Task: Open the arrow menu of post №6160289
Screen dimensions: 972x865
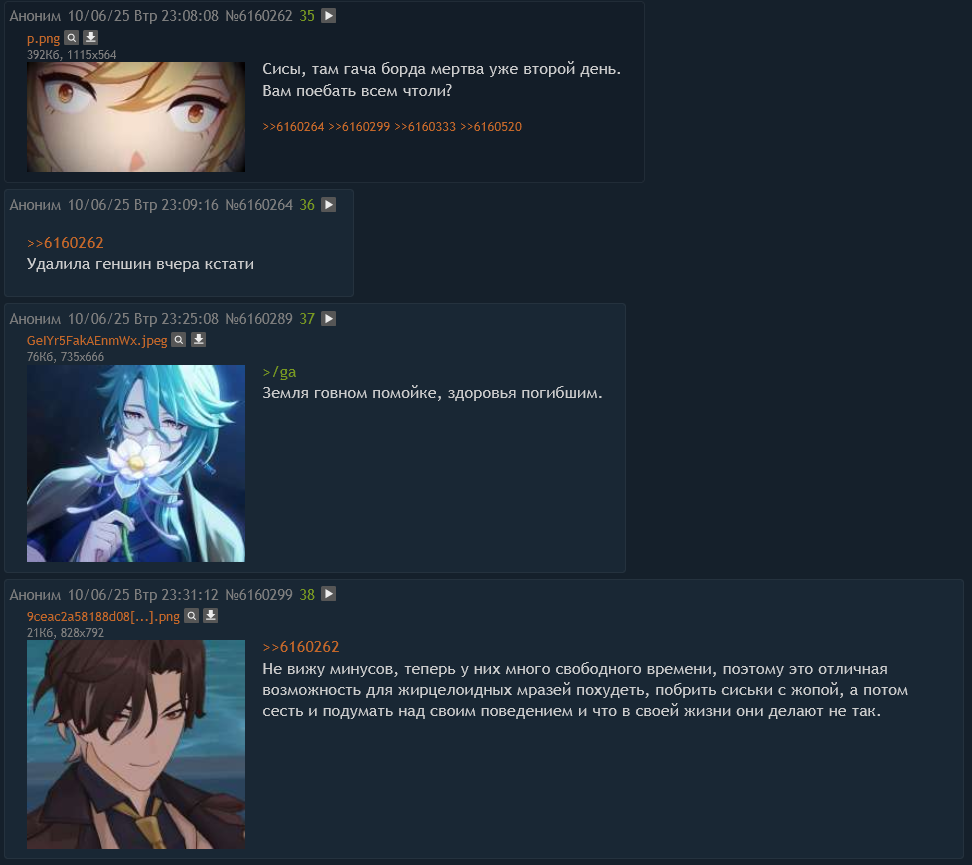Action: point(329,319)
